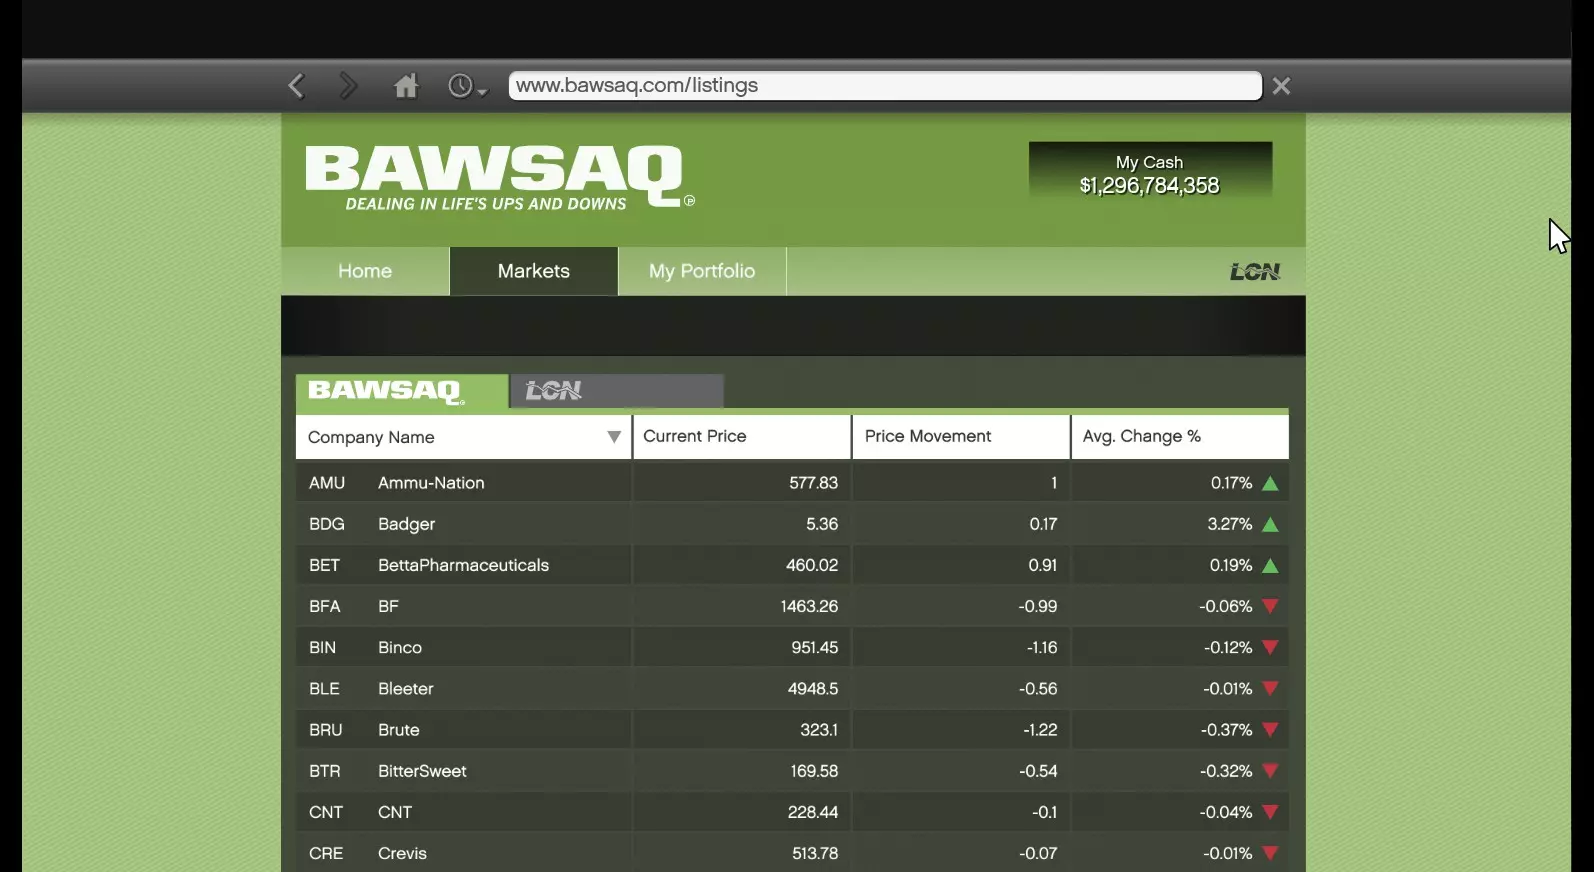Click the BLE ticker symbol
The image size is (1594, 872).
(324, 689)
